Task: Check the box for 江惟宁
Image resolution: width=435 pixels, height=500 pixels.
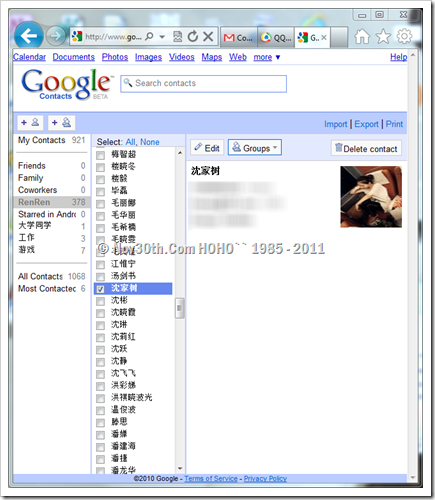Action: (x=100, y=265)
